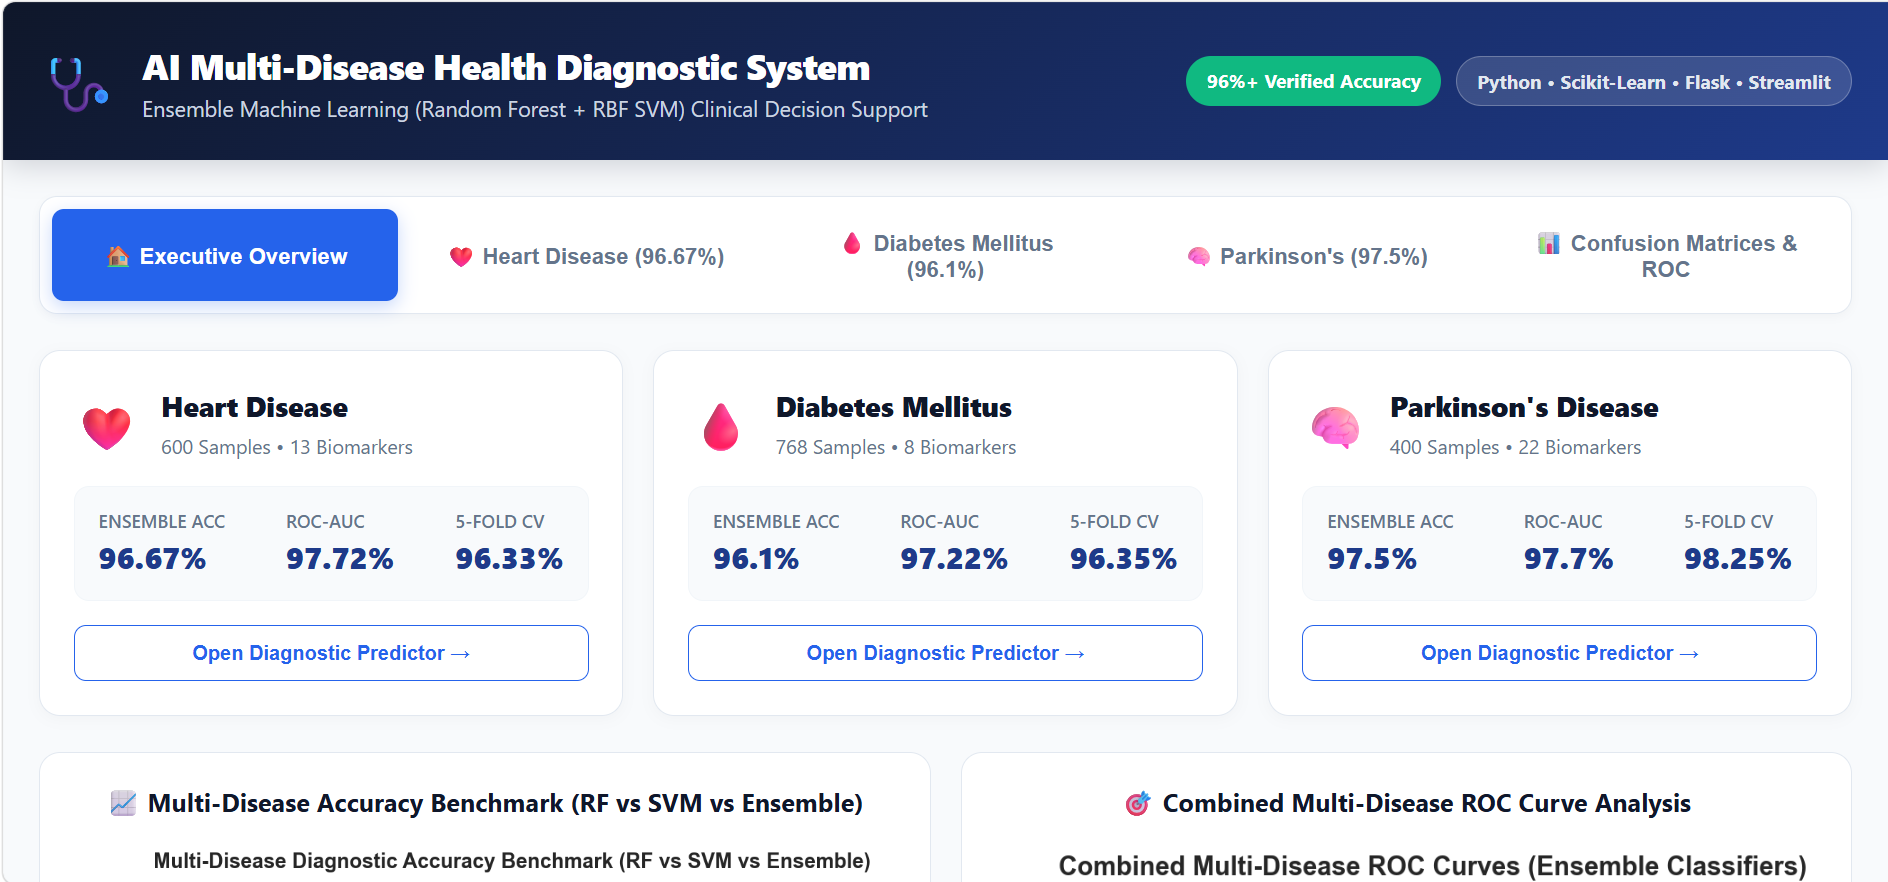
Task: Click the target icon beside ROC Curve Analysis
Action: [1138, 803]
